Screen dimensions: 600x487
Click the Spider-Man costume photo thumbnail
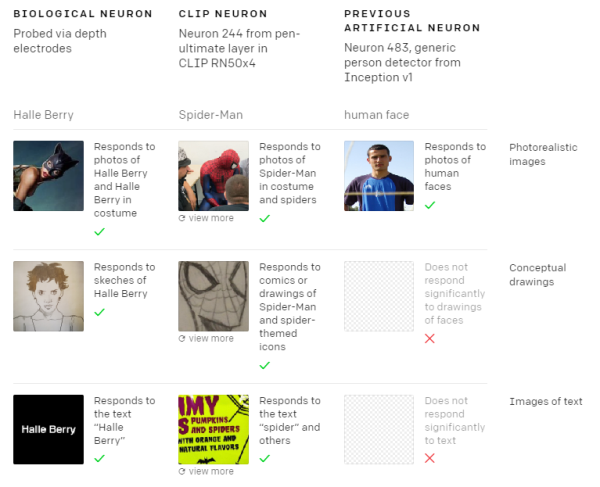coord(213,175)
